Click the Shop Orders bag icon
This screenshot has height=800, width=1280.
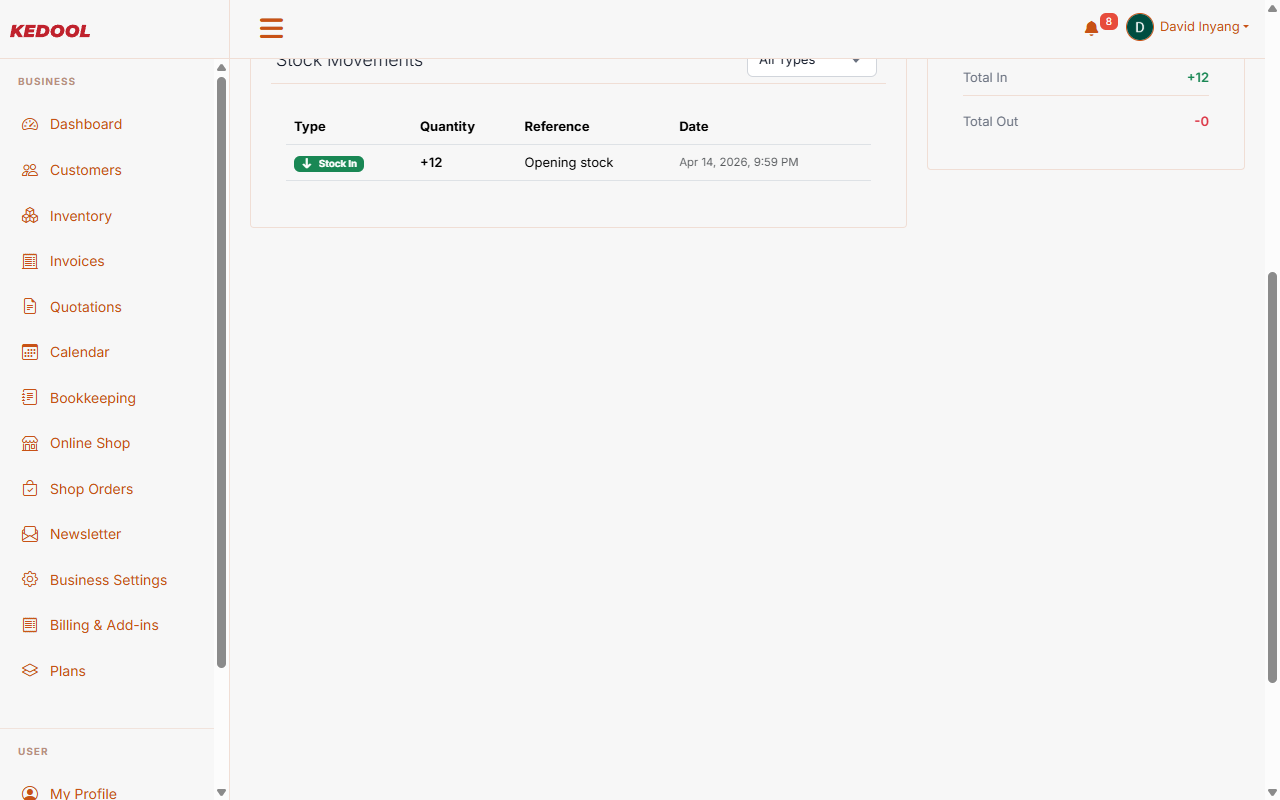30,489
